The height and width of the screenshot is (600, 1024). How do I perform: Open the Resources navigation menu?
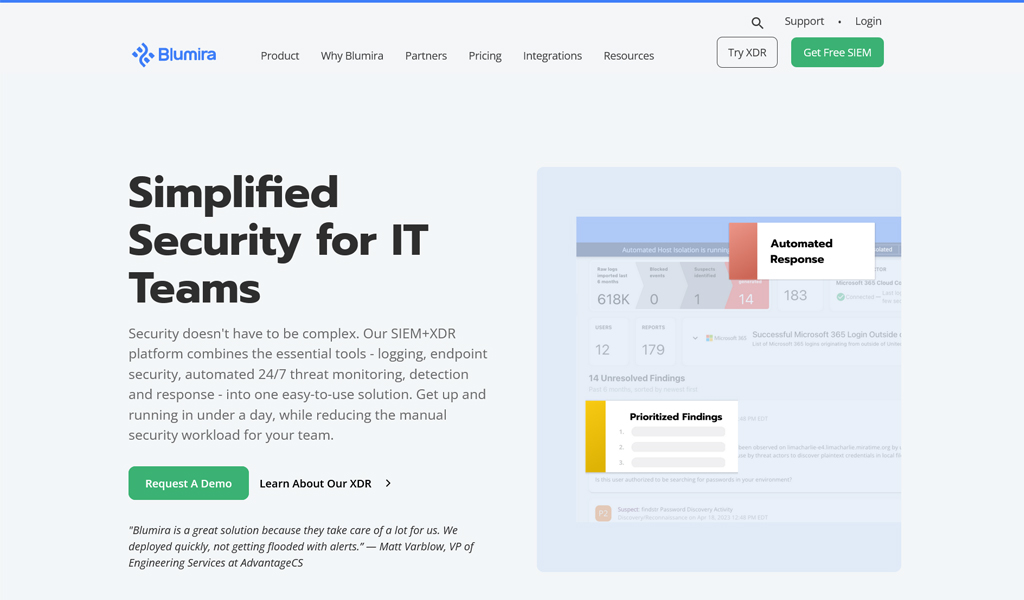click(628, 56)
